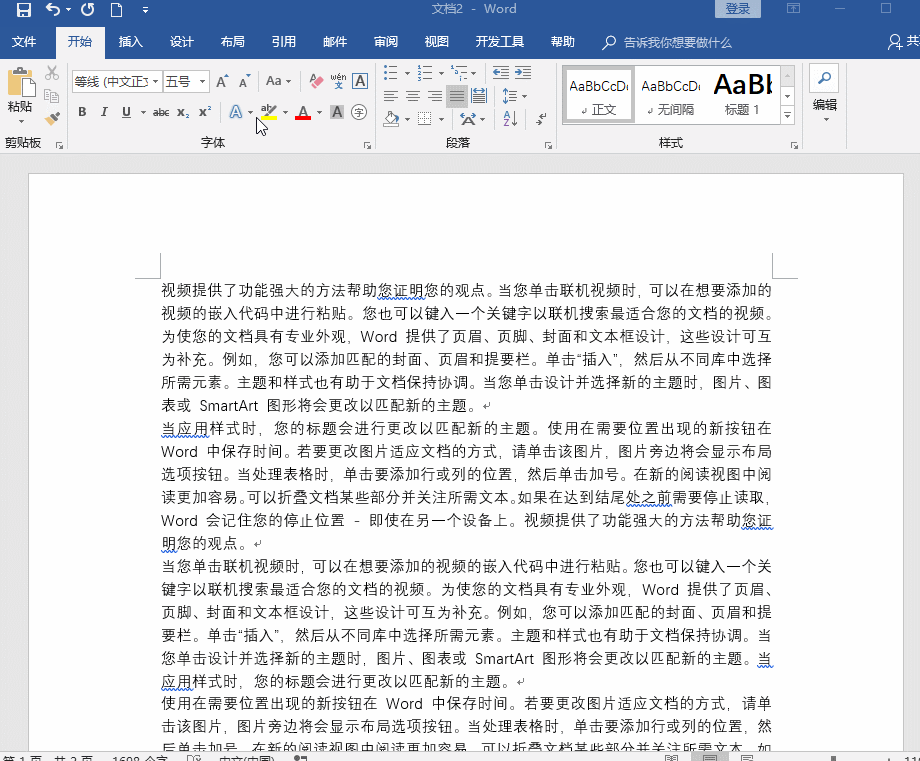The image size is (920, 761).
Task: Open the Format Painter tool
Action: click(53, 119)
